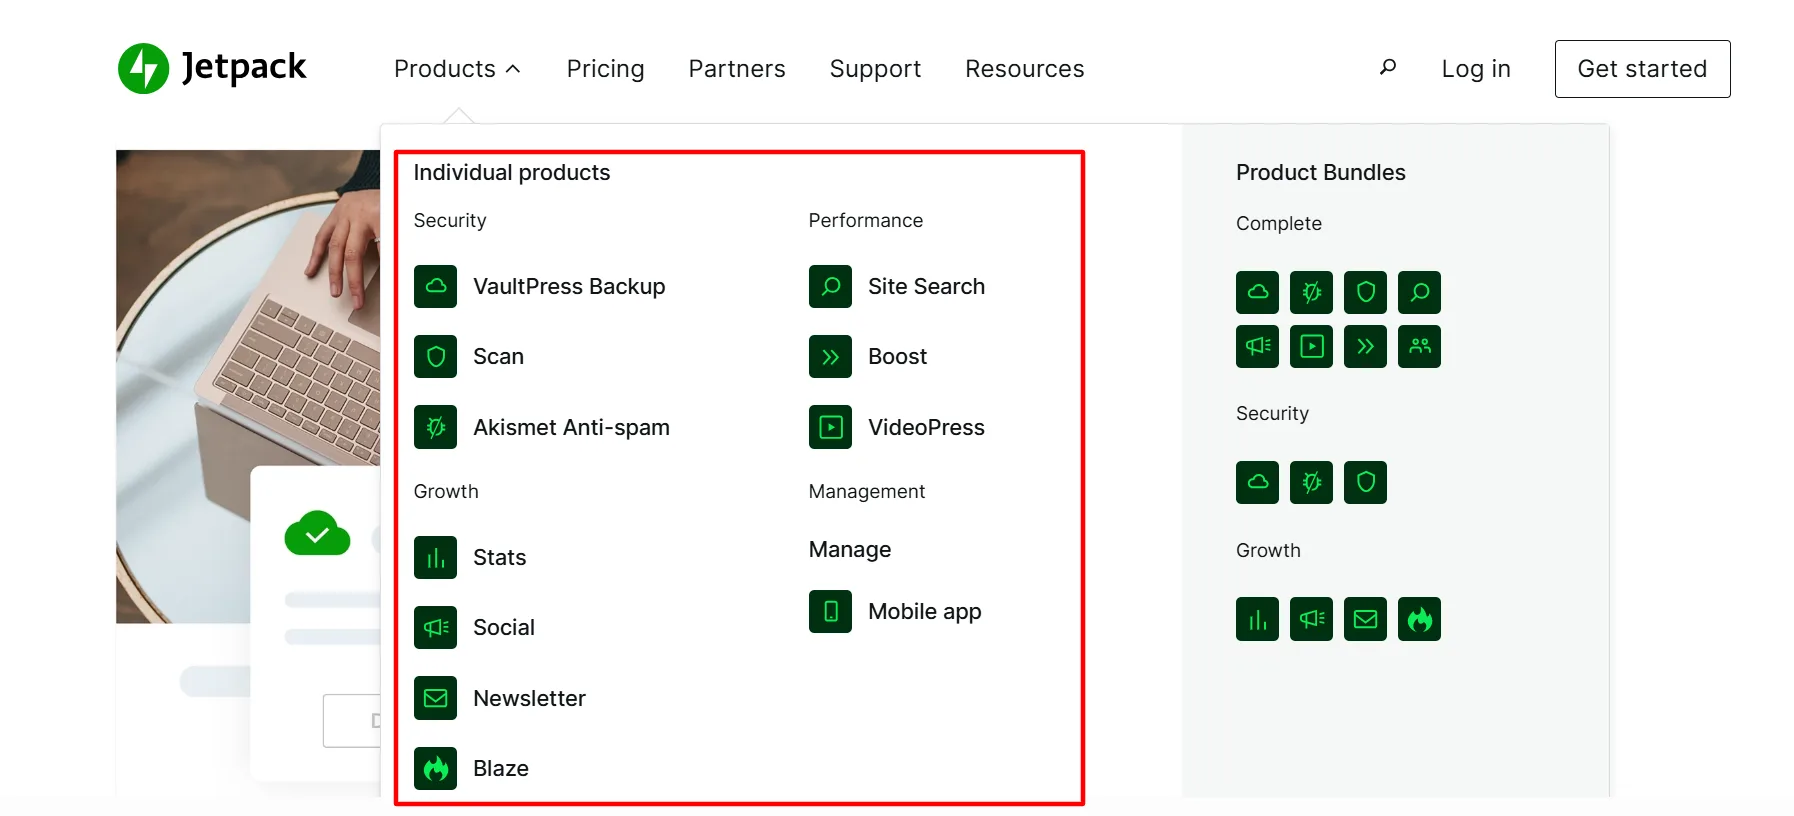Open the Support menu item
The width and height of the screenshot is (1794, 816).
tap(875, 69)
